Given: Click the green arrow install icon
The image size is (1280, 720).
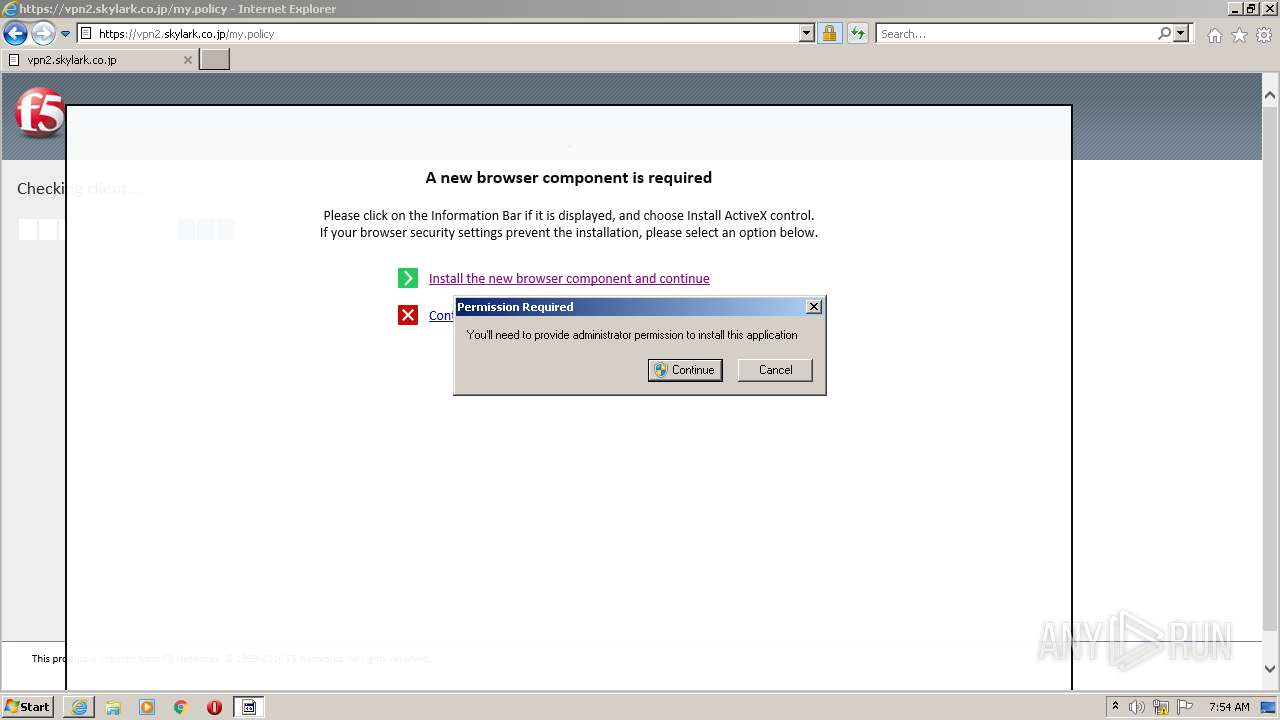Looking at the screenshot, I should pyautogui.click(x=408, y=278).
